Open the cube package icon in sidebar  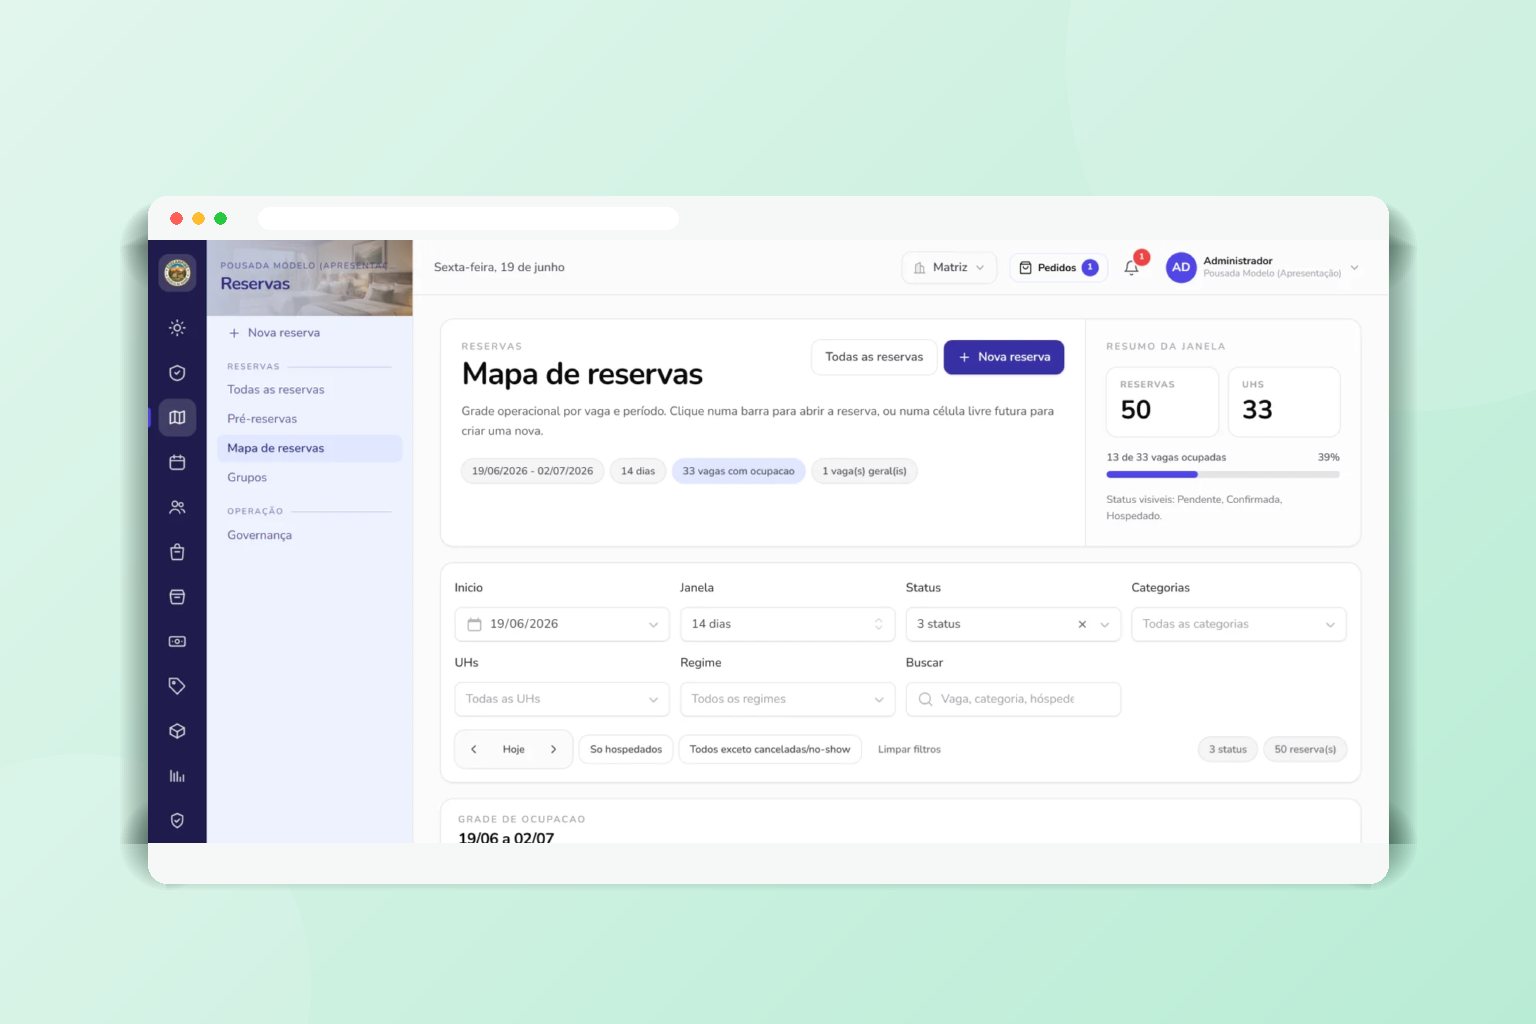[177, 731]
